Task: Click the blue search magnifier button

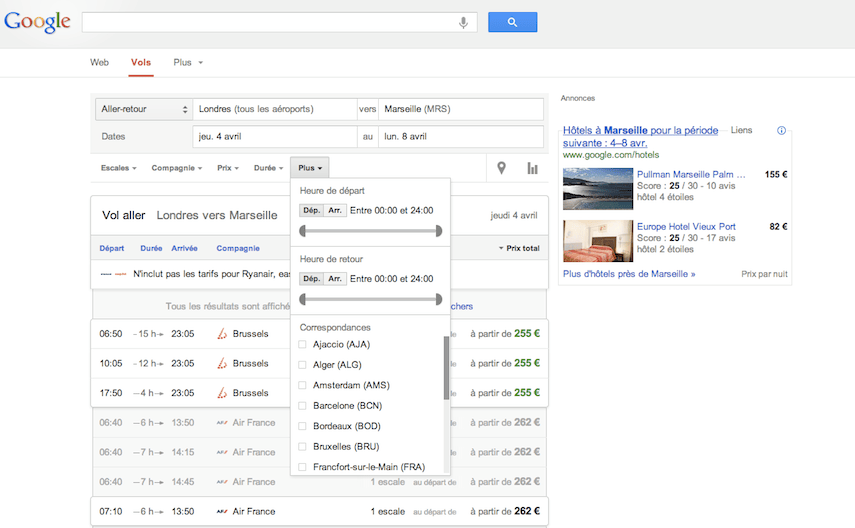Action: 512,22
